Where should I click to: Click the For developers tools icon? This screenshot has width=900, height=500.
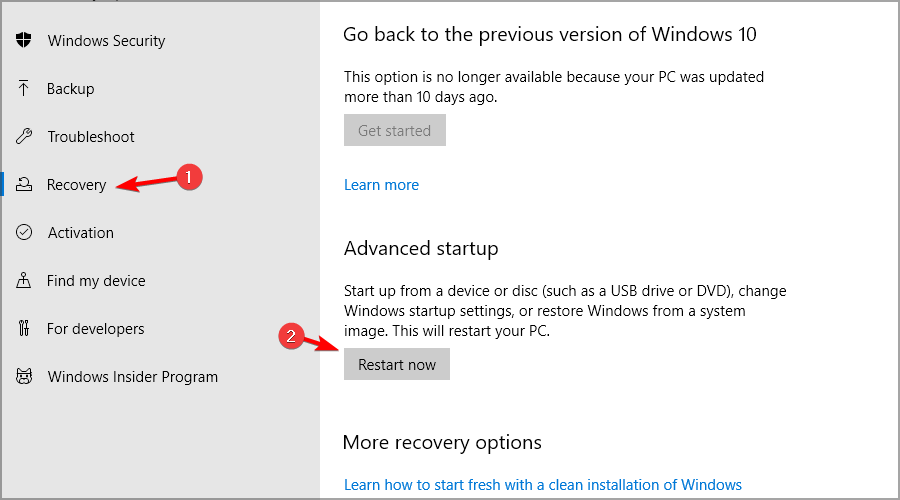pyautogui.click(x=24, y=329)
